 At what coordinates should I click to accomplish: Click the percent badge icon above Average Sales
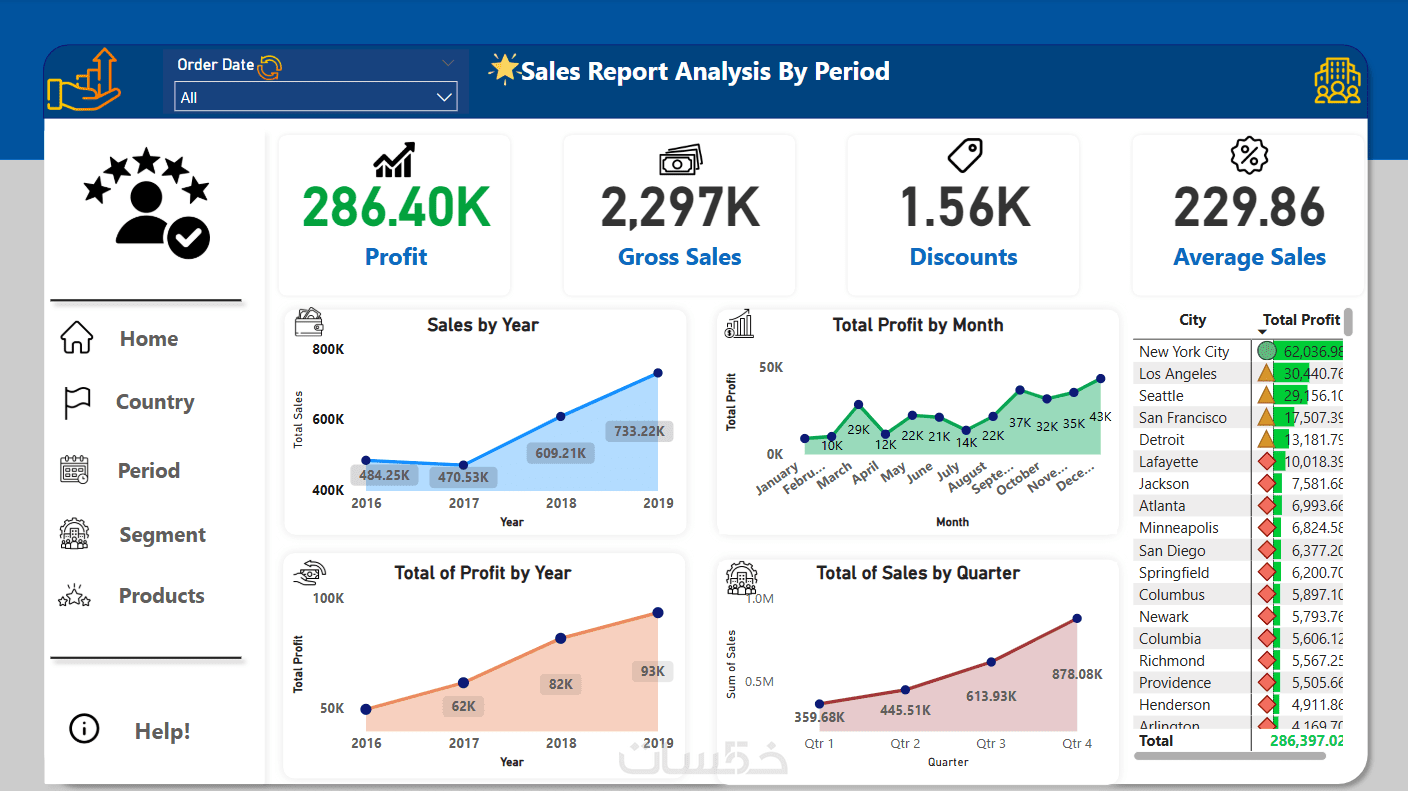pos(1249,156)
